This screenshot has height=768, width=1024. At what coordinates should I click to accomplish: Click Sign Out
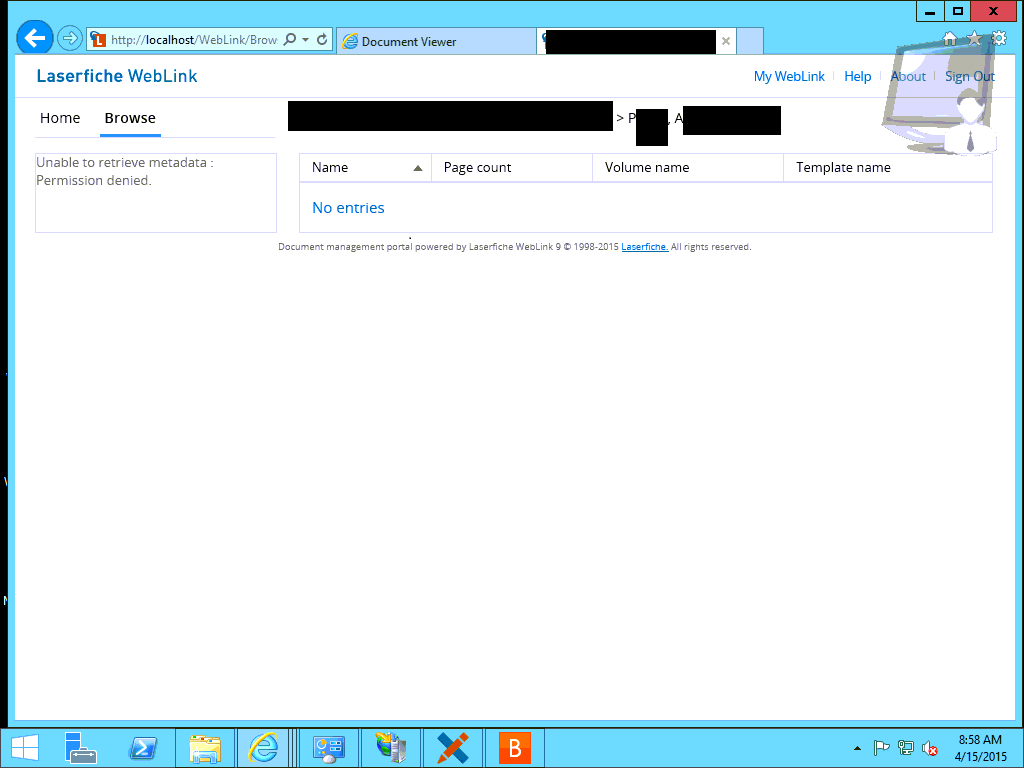pos(970,76)
